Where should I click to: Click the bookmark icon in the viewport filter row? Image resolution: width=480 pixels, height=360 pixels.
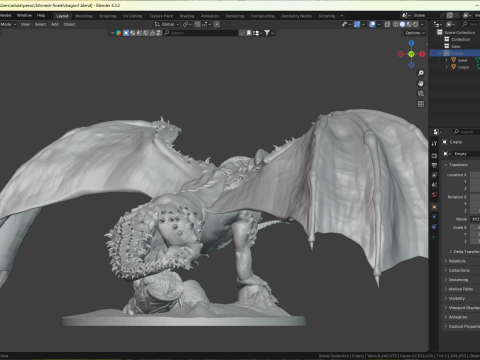click(x=249, y=33)
